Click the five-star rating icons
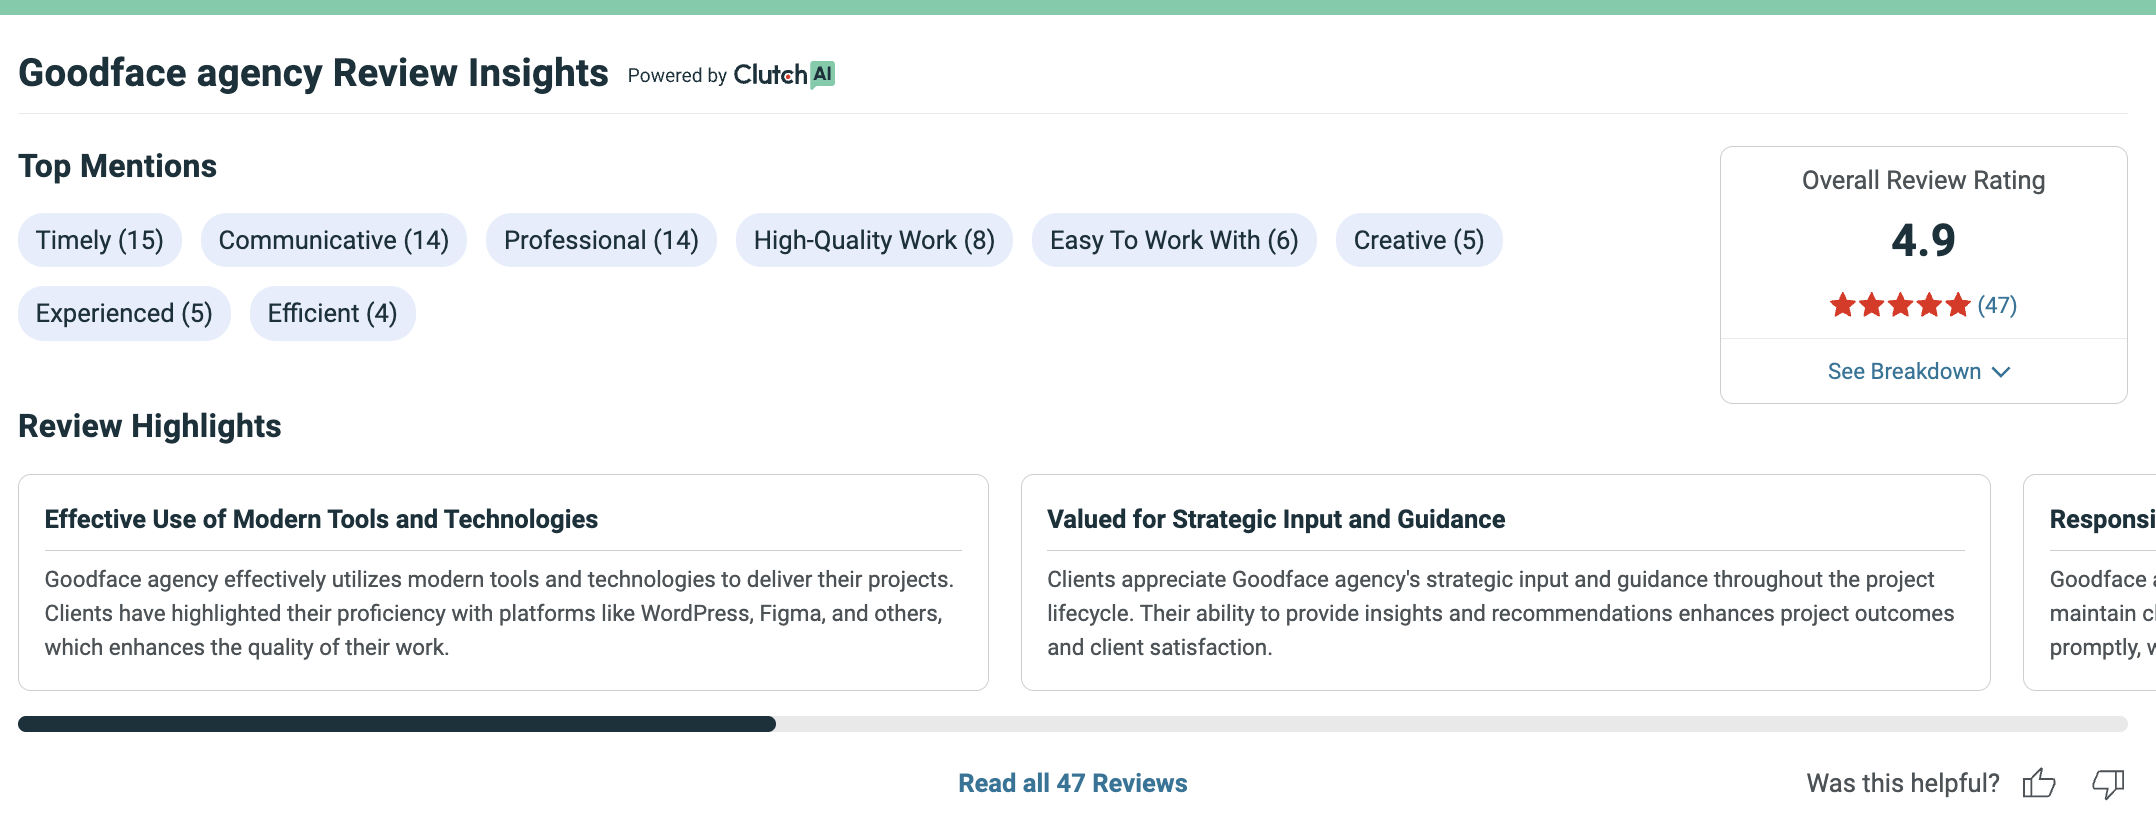The image size is (2156, 828). click(x=1900, y=305)
